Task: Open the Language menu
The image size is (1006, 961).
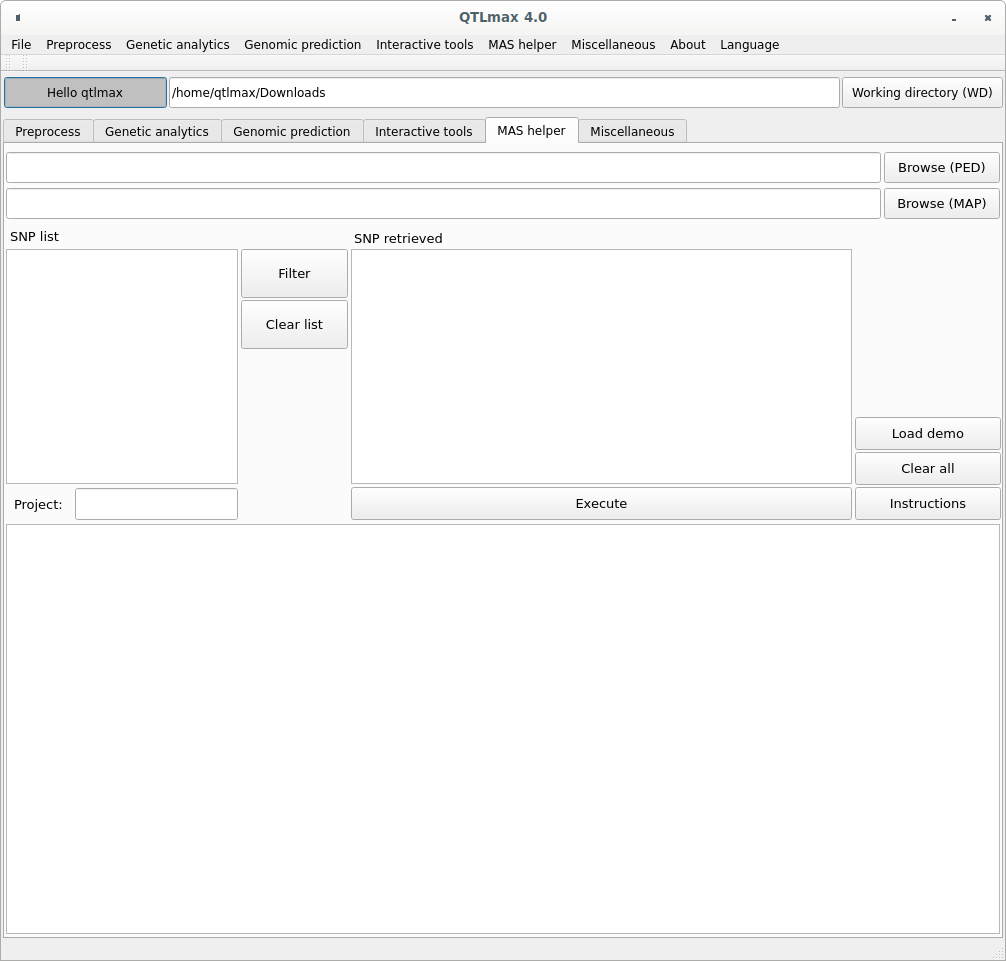Action: coord(749,45)
